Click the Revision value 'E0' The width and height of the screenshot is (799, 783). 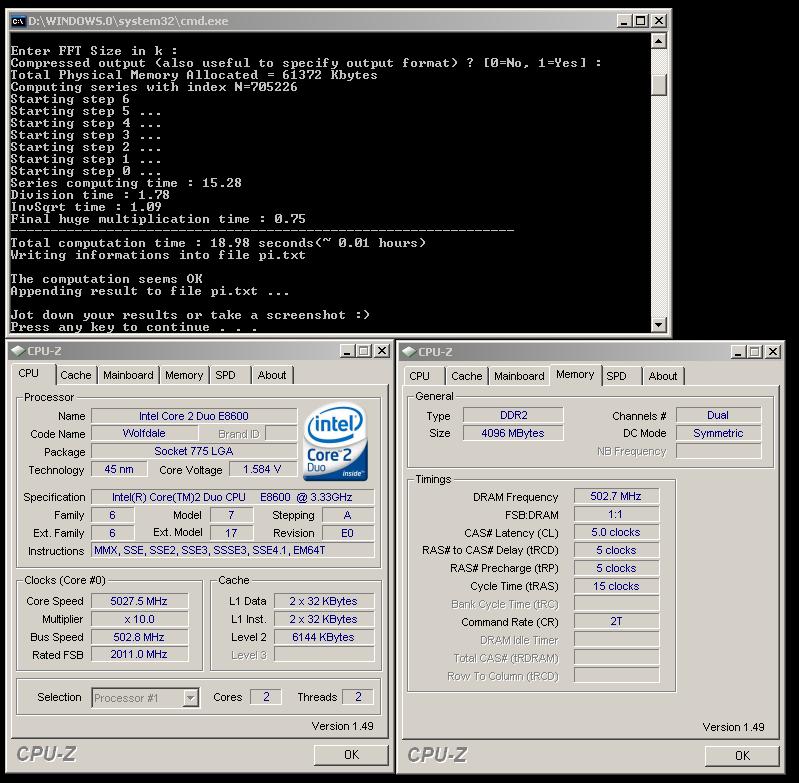tap(348, 533)
